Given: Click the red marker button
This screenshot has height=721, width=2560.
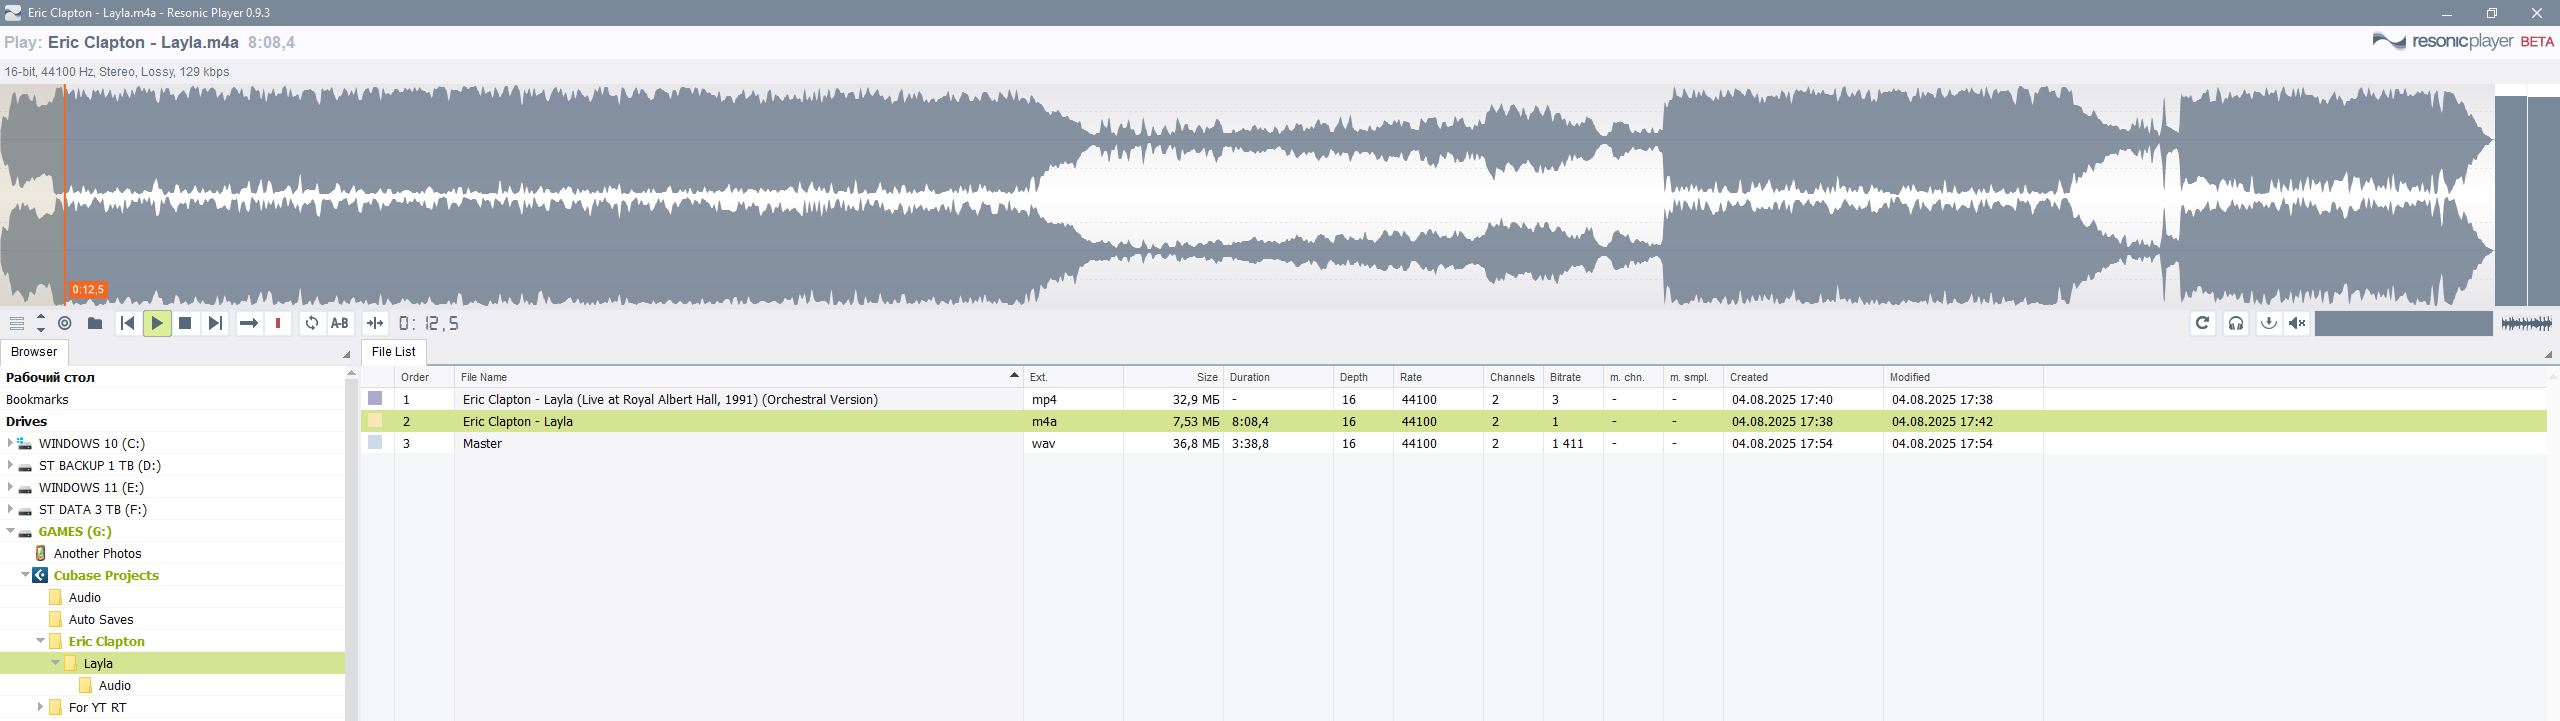Looking at the screenshot, I should (278, 323).
